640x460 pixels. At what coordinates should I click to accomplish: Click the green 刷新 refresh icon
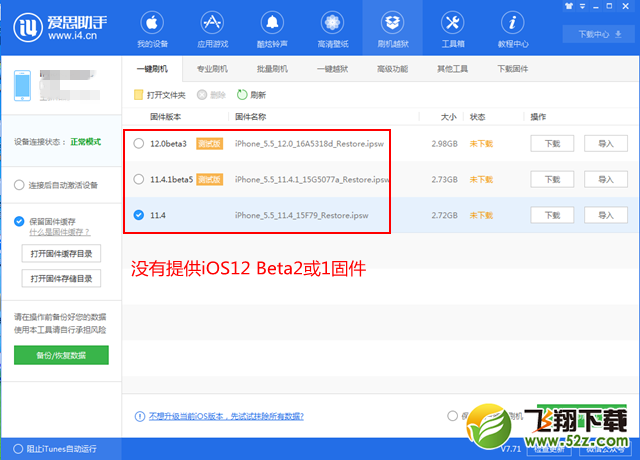242,95
